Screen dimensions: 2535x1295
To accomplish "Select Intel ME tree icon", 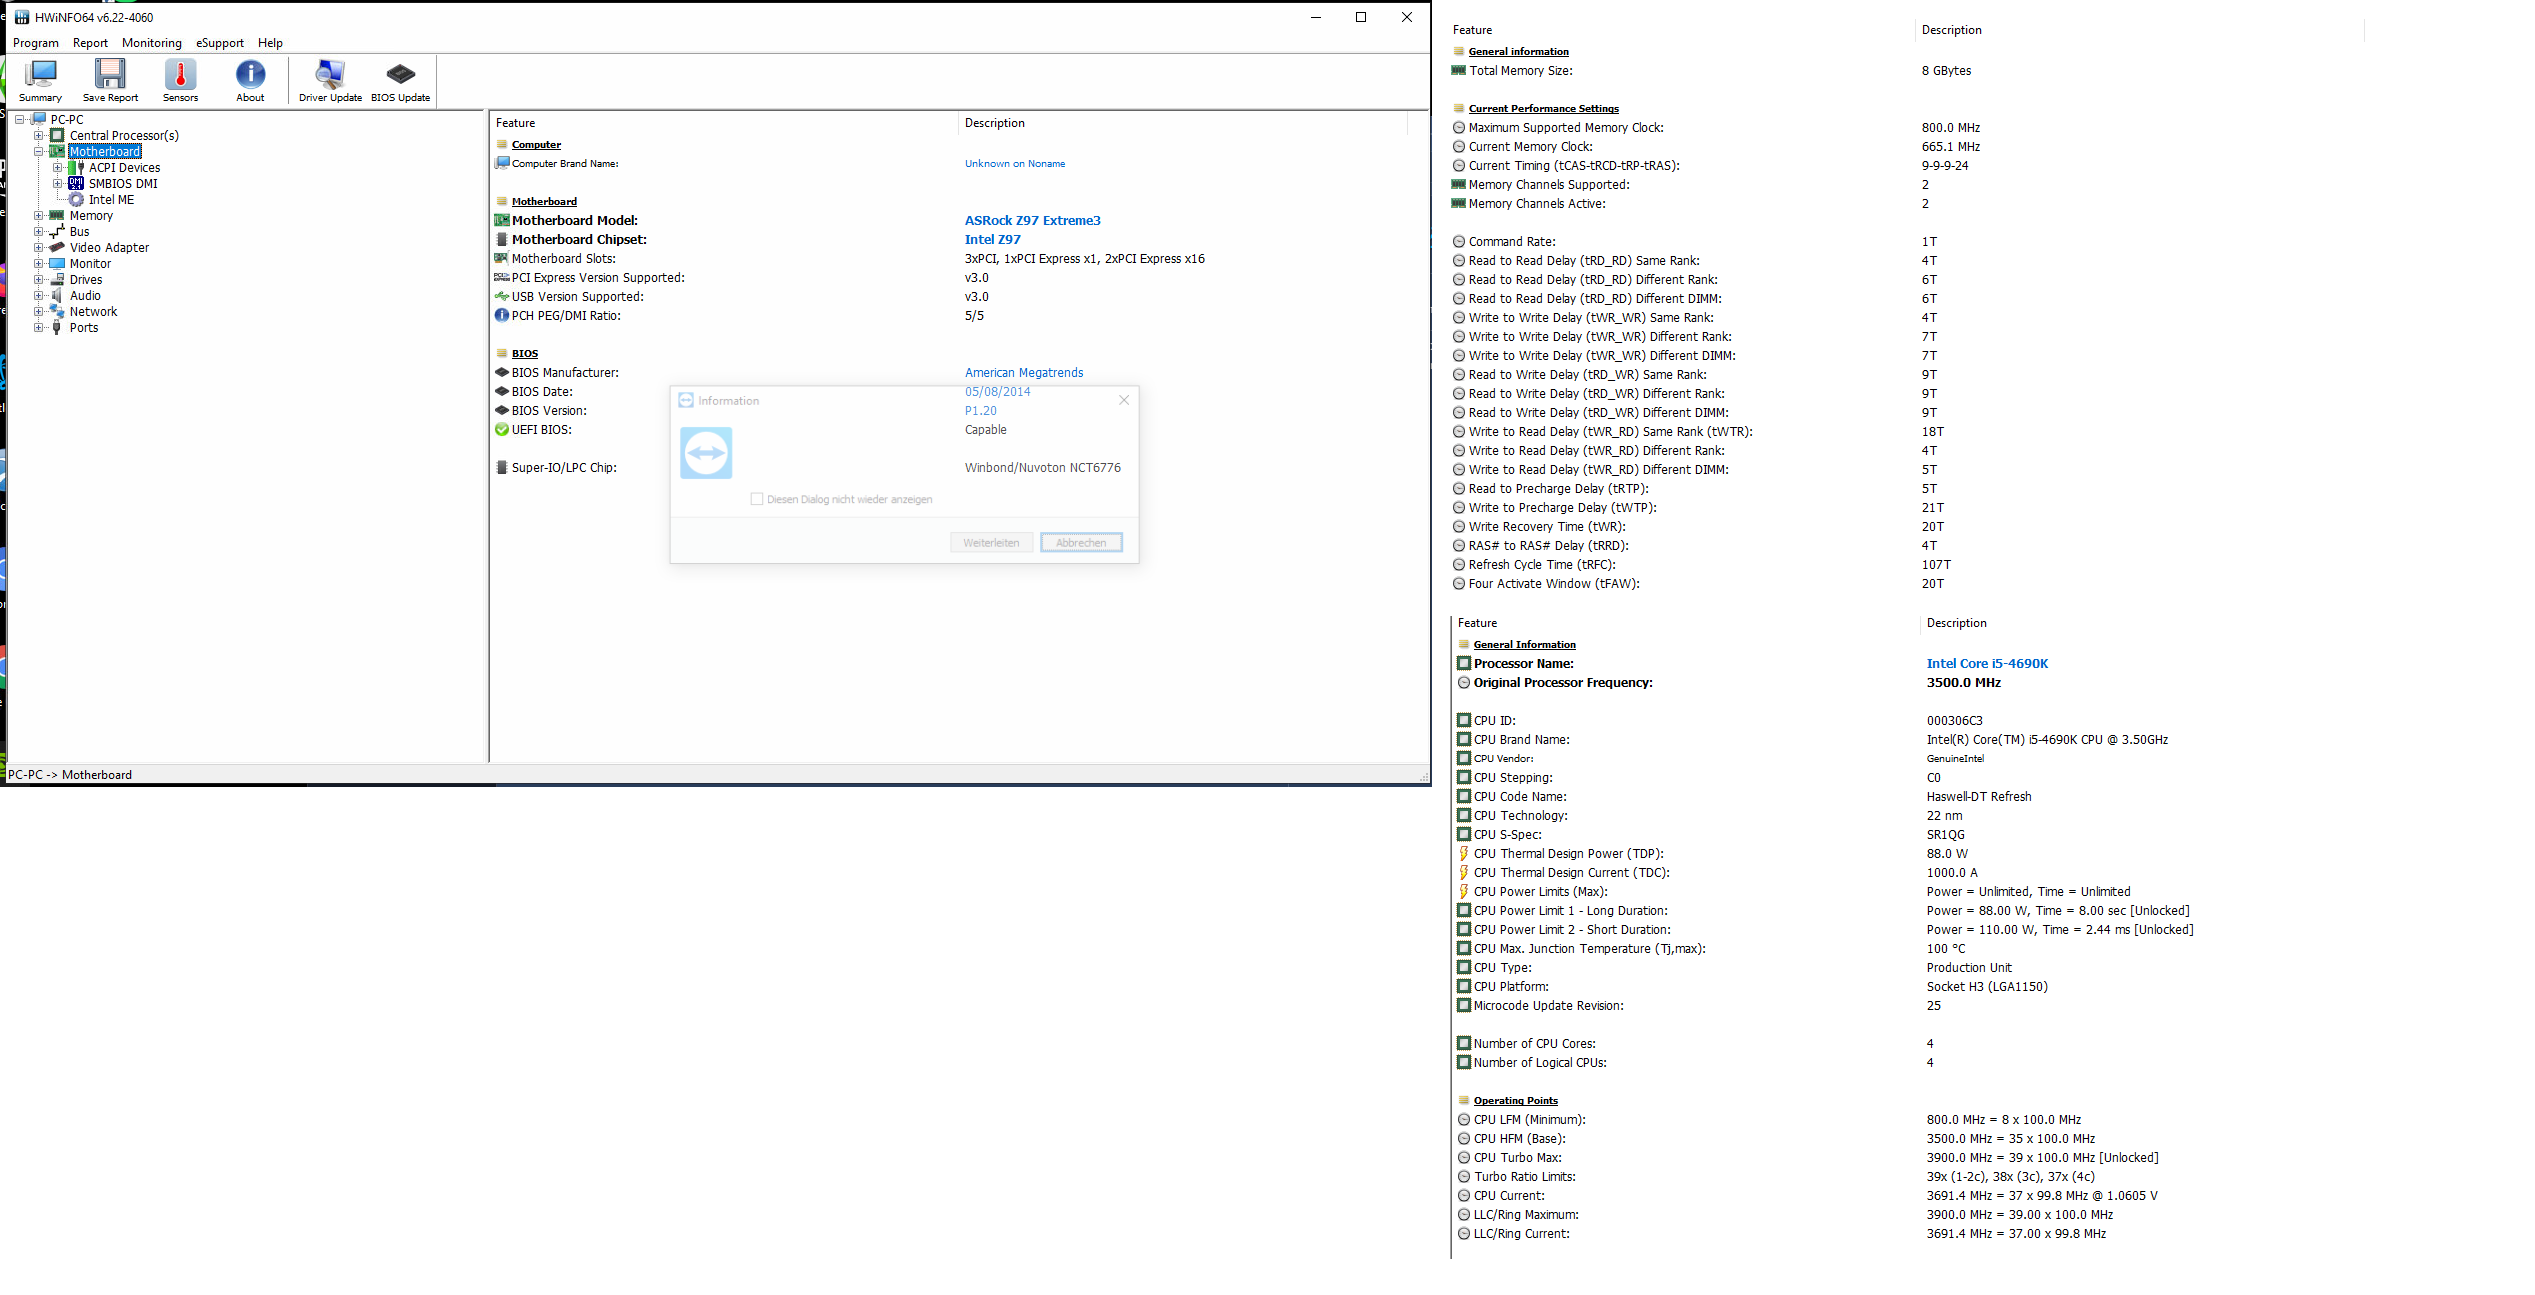I will click(76, 200).
